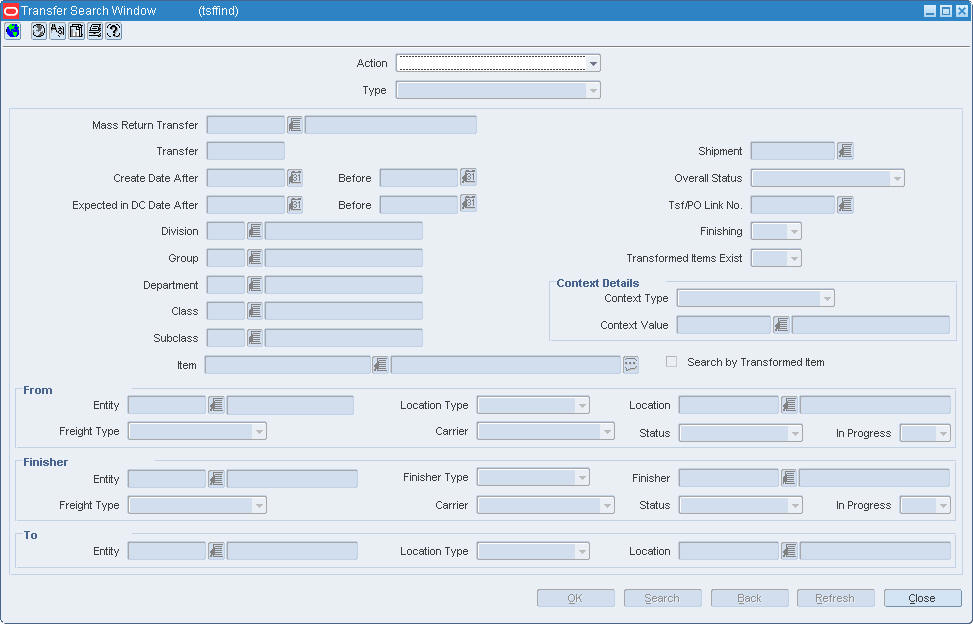Viewport: 973px width, 624px height.
Task: Click the list of values icon beside Department
Action: click(x=254, y=284)
